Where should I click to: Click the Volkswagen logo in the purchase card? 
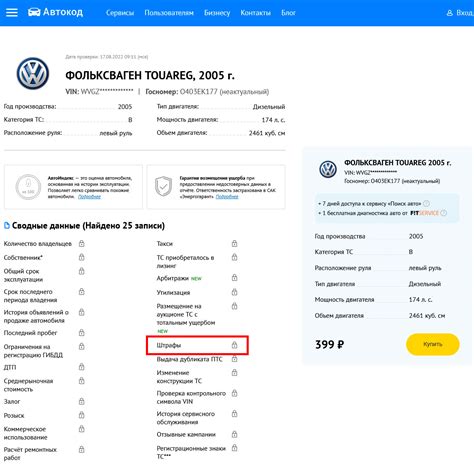coord(328,169)
